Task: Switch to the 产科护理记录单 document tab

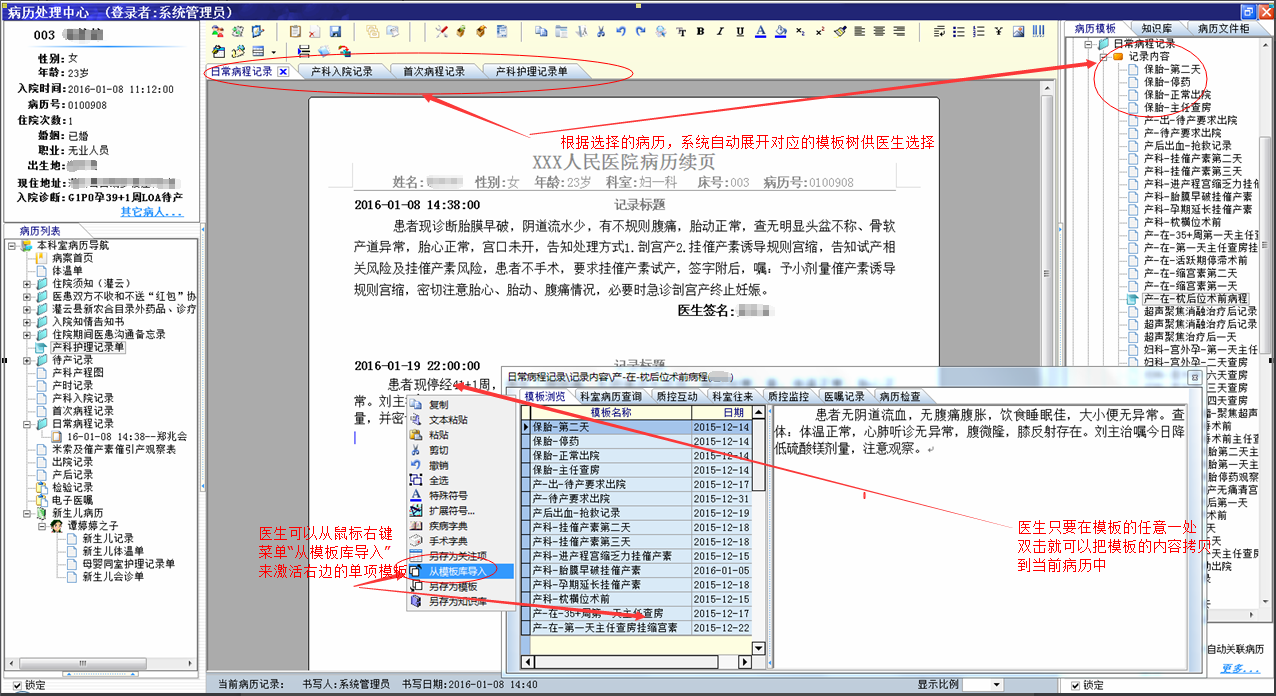Action: pyautogui.click(x=532, y=72)
